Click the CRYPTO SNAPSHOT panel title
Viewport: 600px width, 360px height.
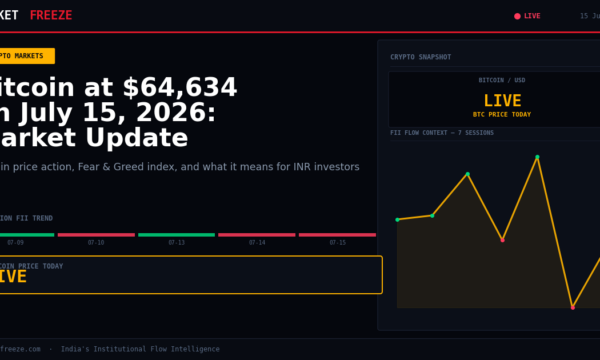point(421,57)
